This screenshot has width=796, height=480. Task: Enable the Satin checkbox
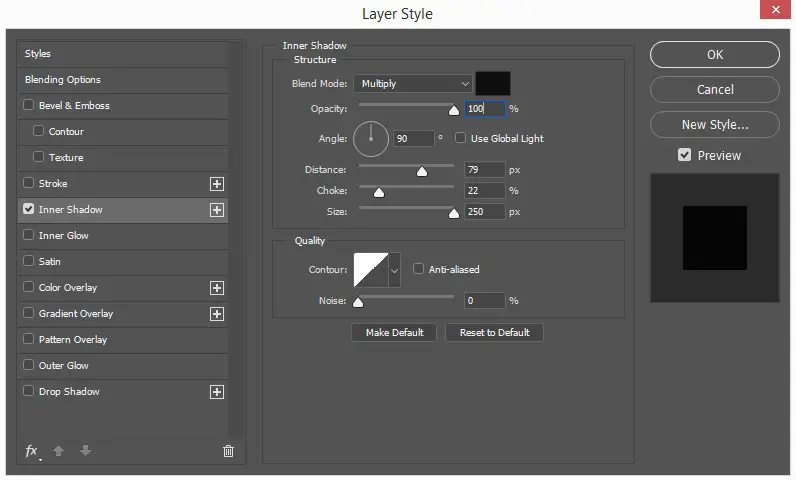pyautogui.click(x=28, y=260)
